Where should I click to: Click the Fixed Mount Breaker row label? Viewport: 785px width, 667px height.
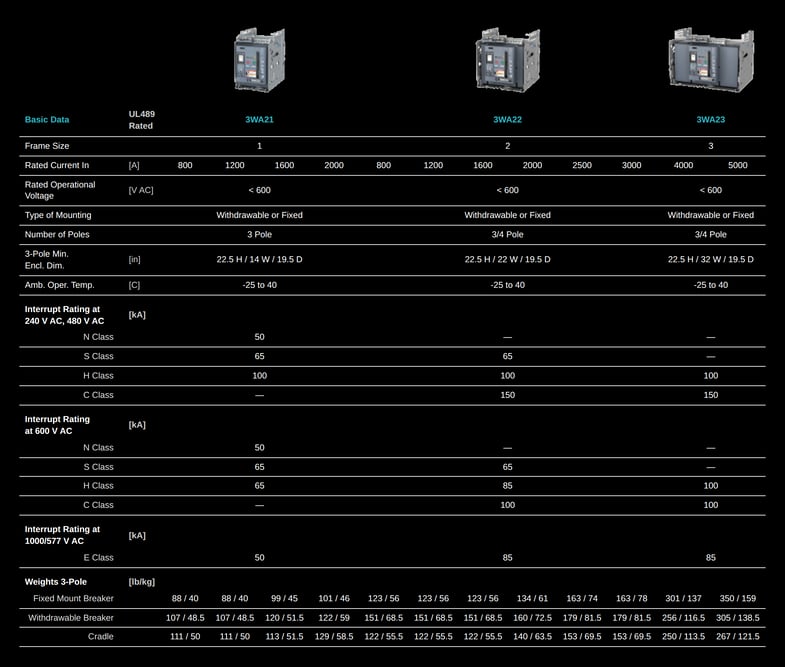point(73,598)
